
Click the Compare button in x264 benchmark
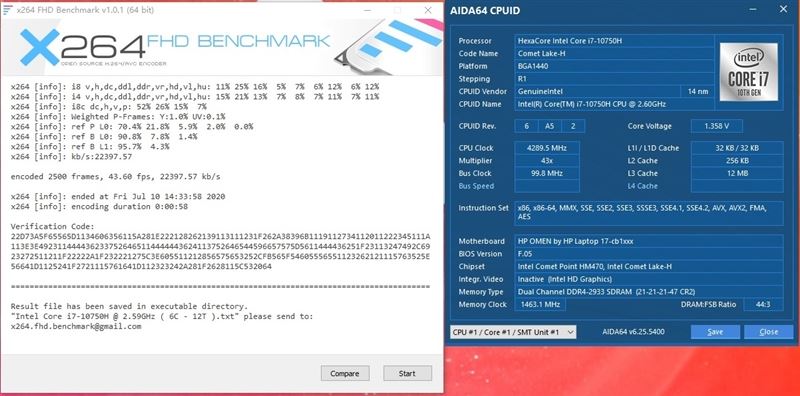tap(344, 373)
